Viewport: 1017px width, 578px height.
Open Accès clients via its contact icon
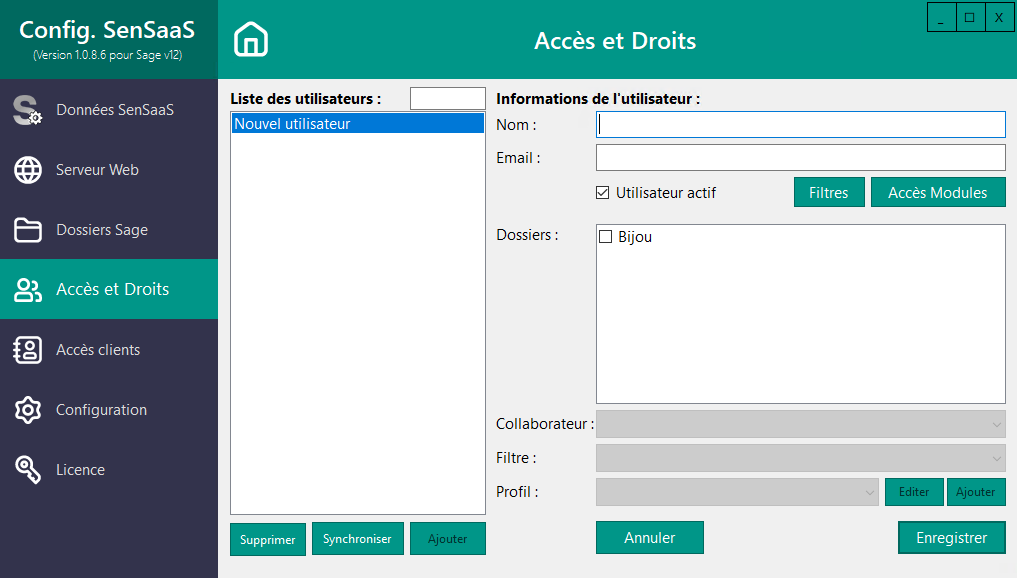[29, 349]
